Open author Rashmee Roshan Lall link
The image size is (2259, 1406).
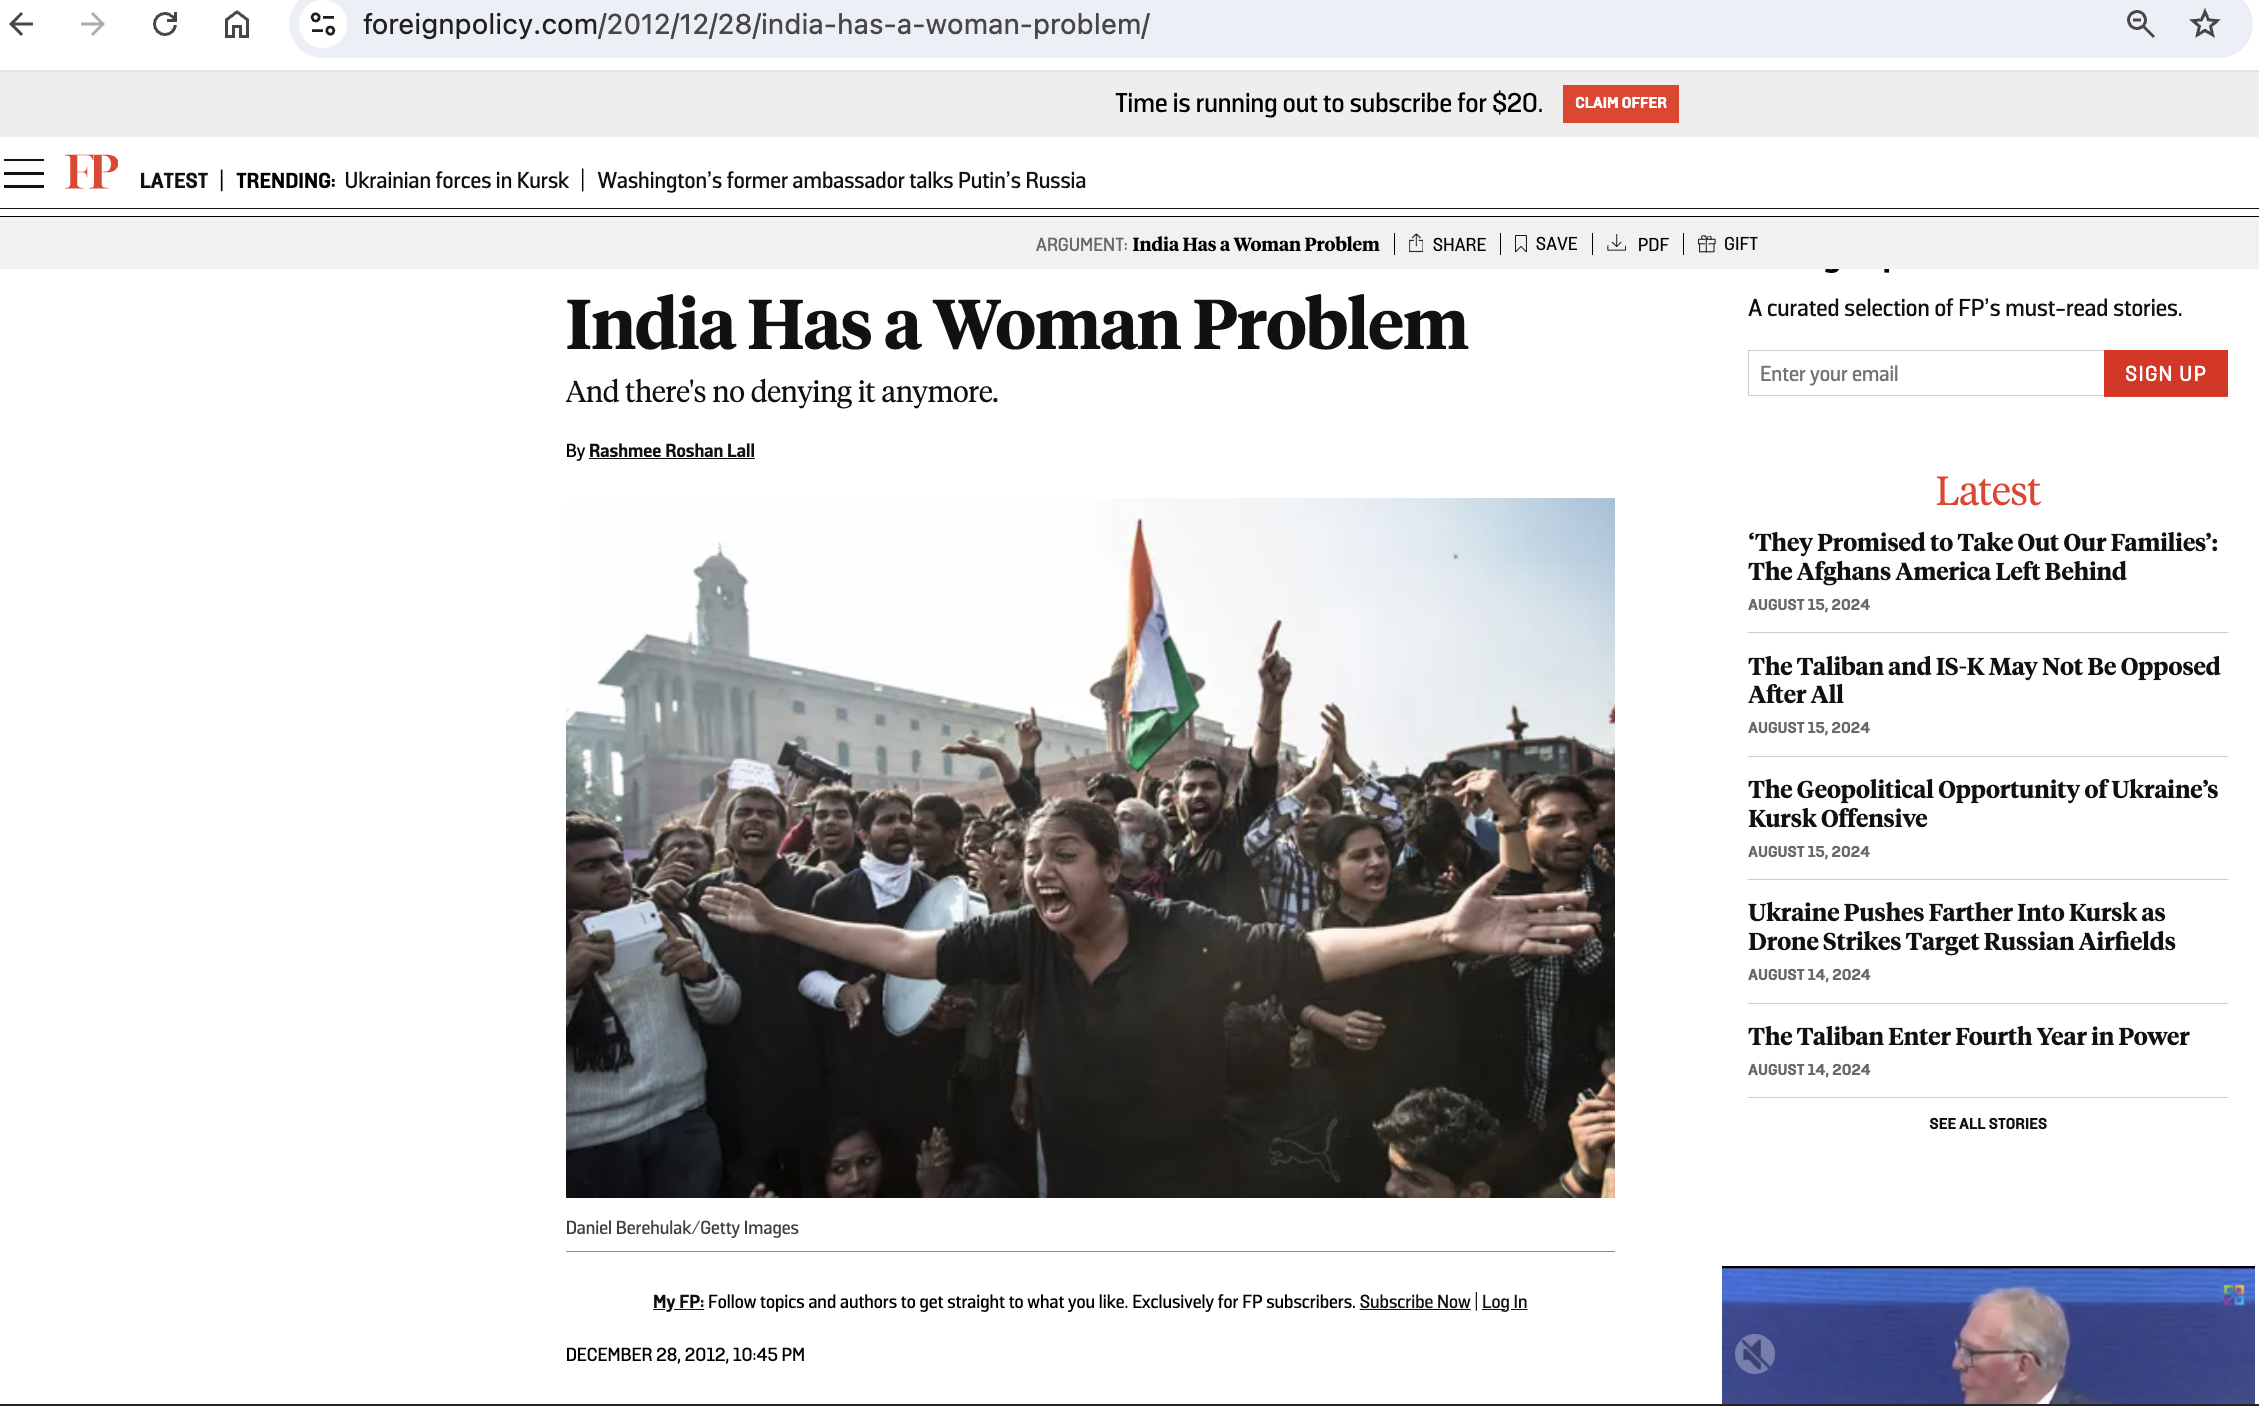[671, 451]
